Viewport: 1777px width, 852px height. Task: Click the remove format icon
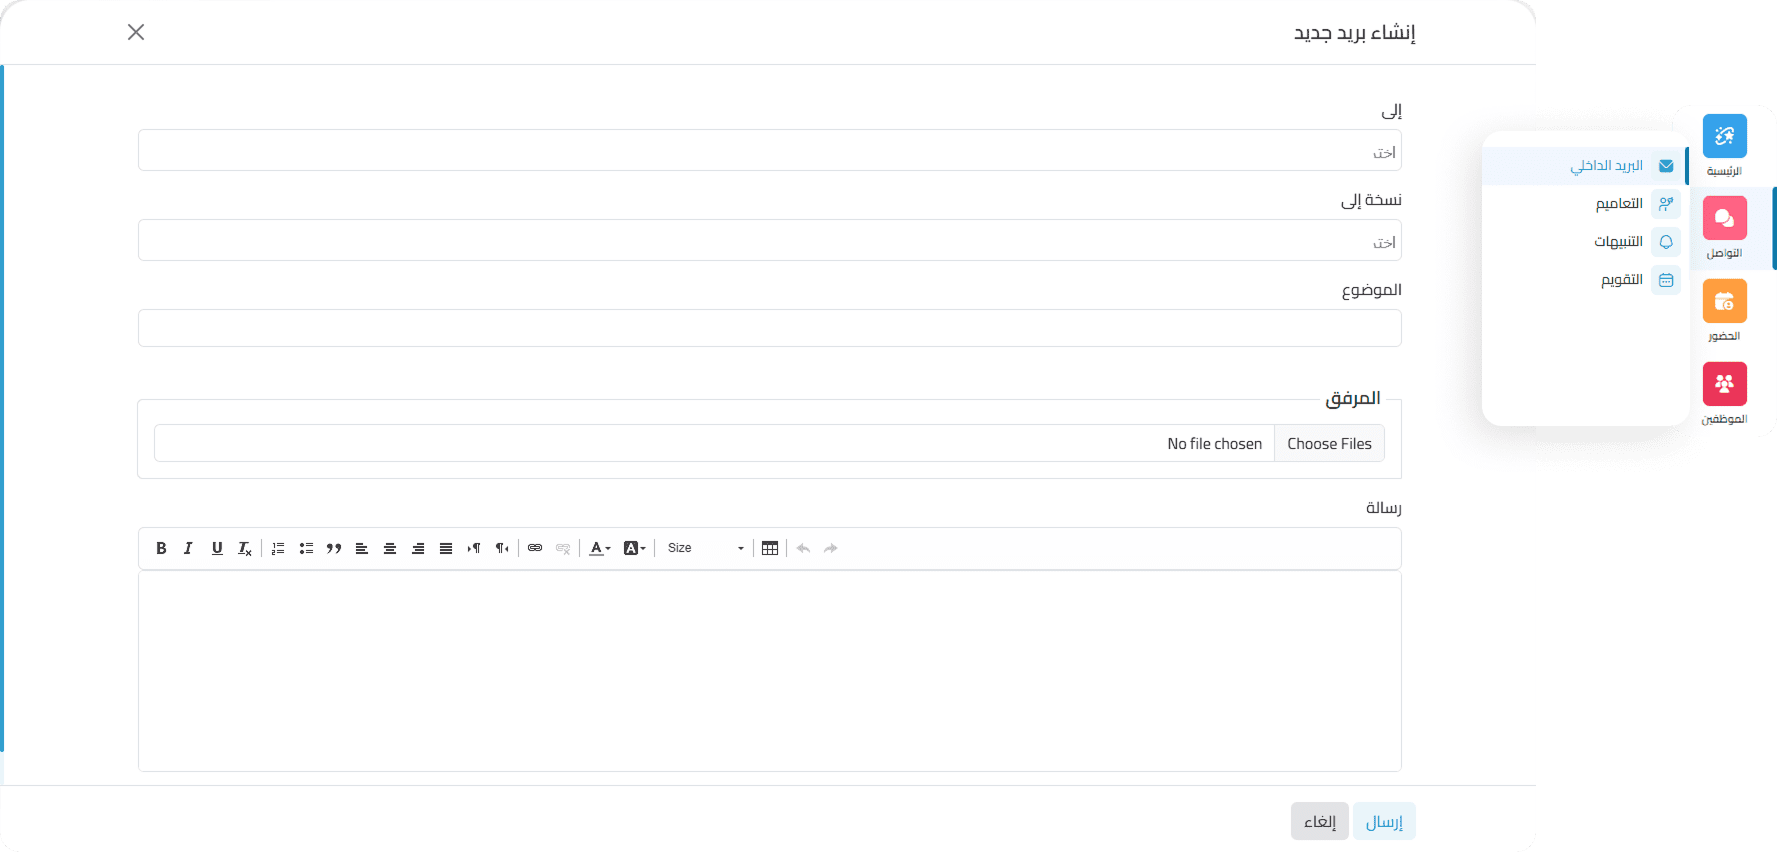[x=245, y=548]
